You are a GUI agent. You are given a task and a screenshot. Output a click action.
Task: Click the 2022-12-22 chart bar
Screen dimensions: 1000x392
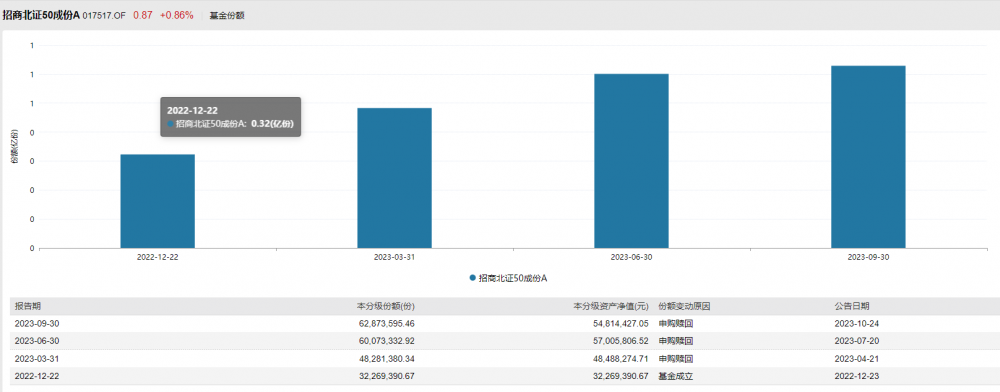click(x=158, y=201)
